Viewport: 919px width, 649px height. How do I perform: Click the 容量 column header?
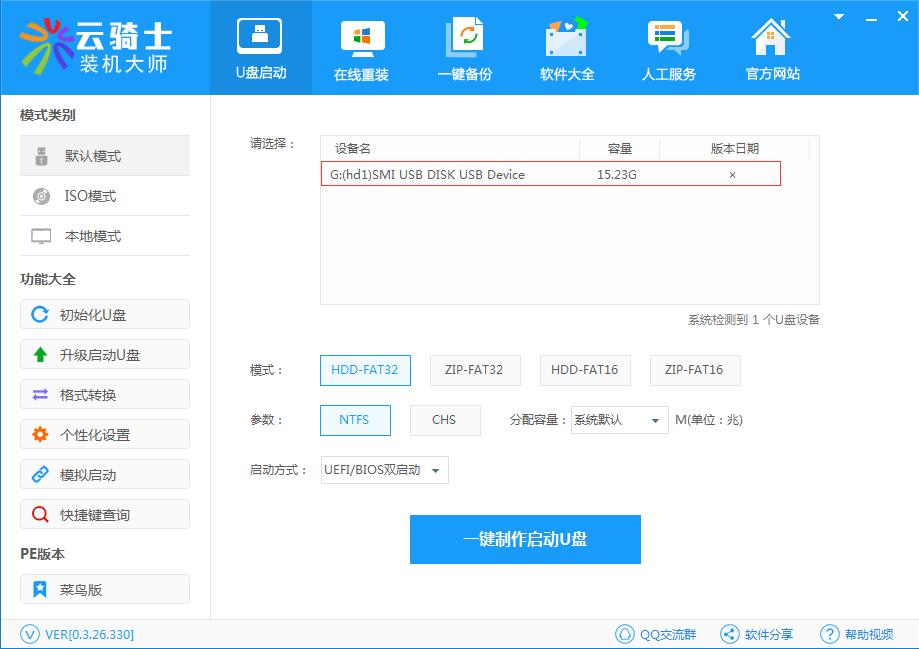coord(620,149)
